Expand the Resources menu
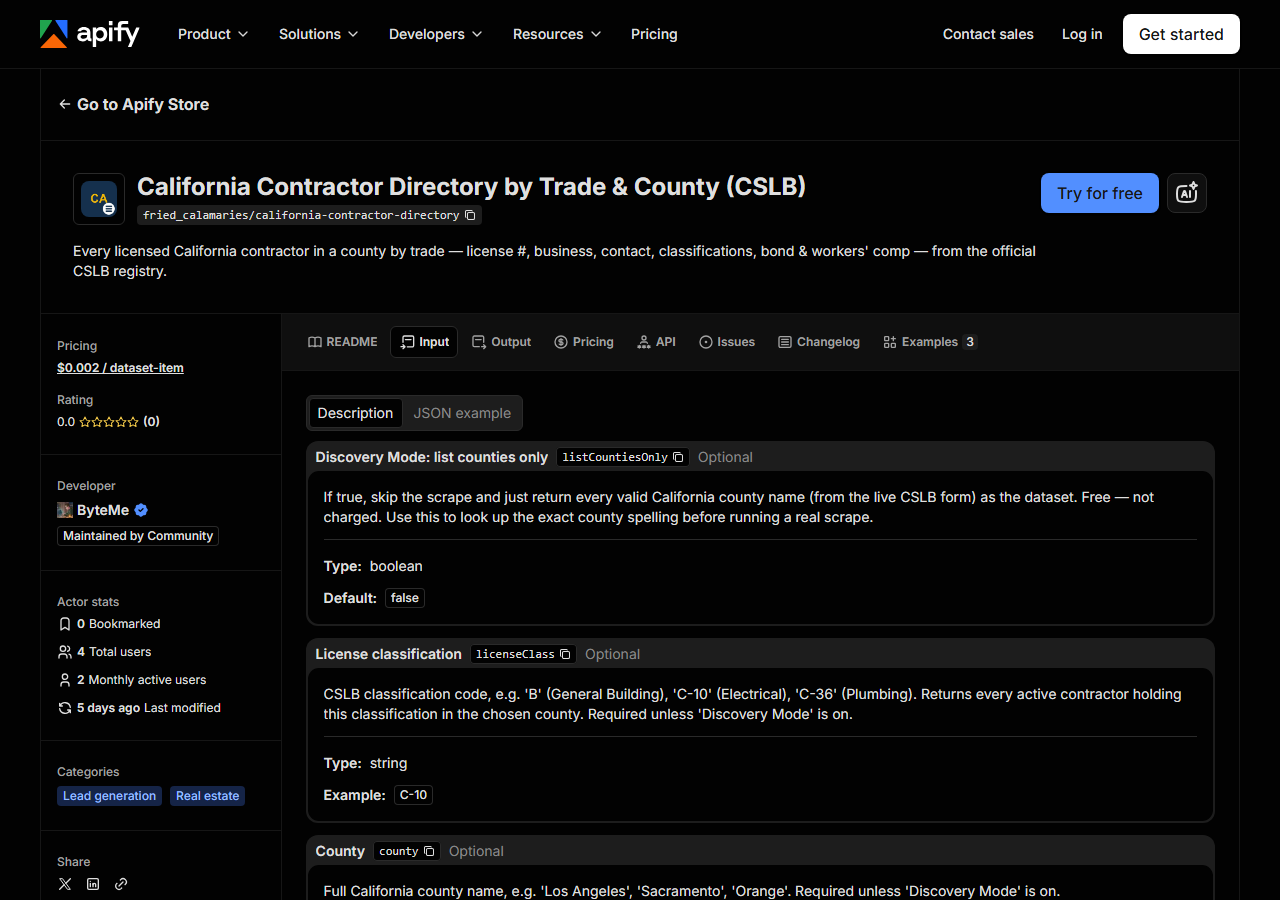The width and height of the screenshot is (1280, 900). [x=557, y=34]
